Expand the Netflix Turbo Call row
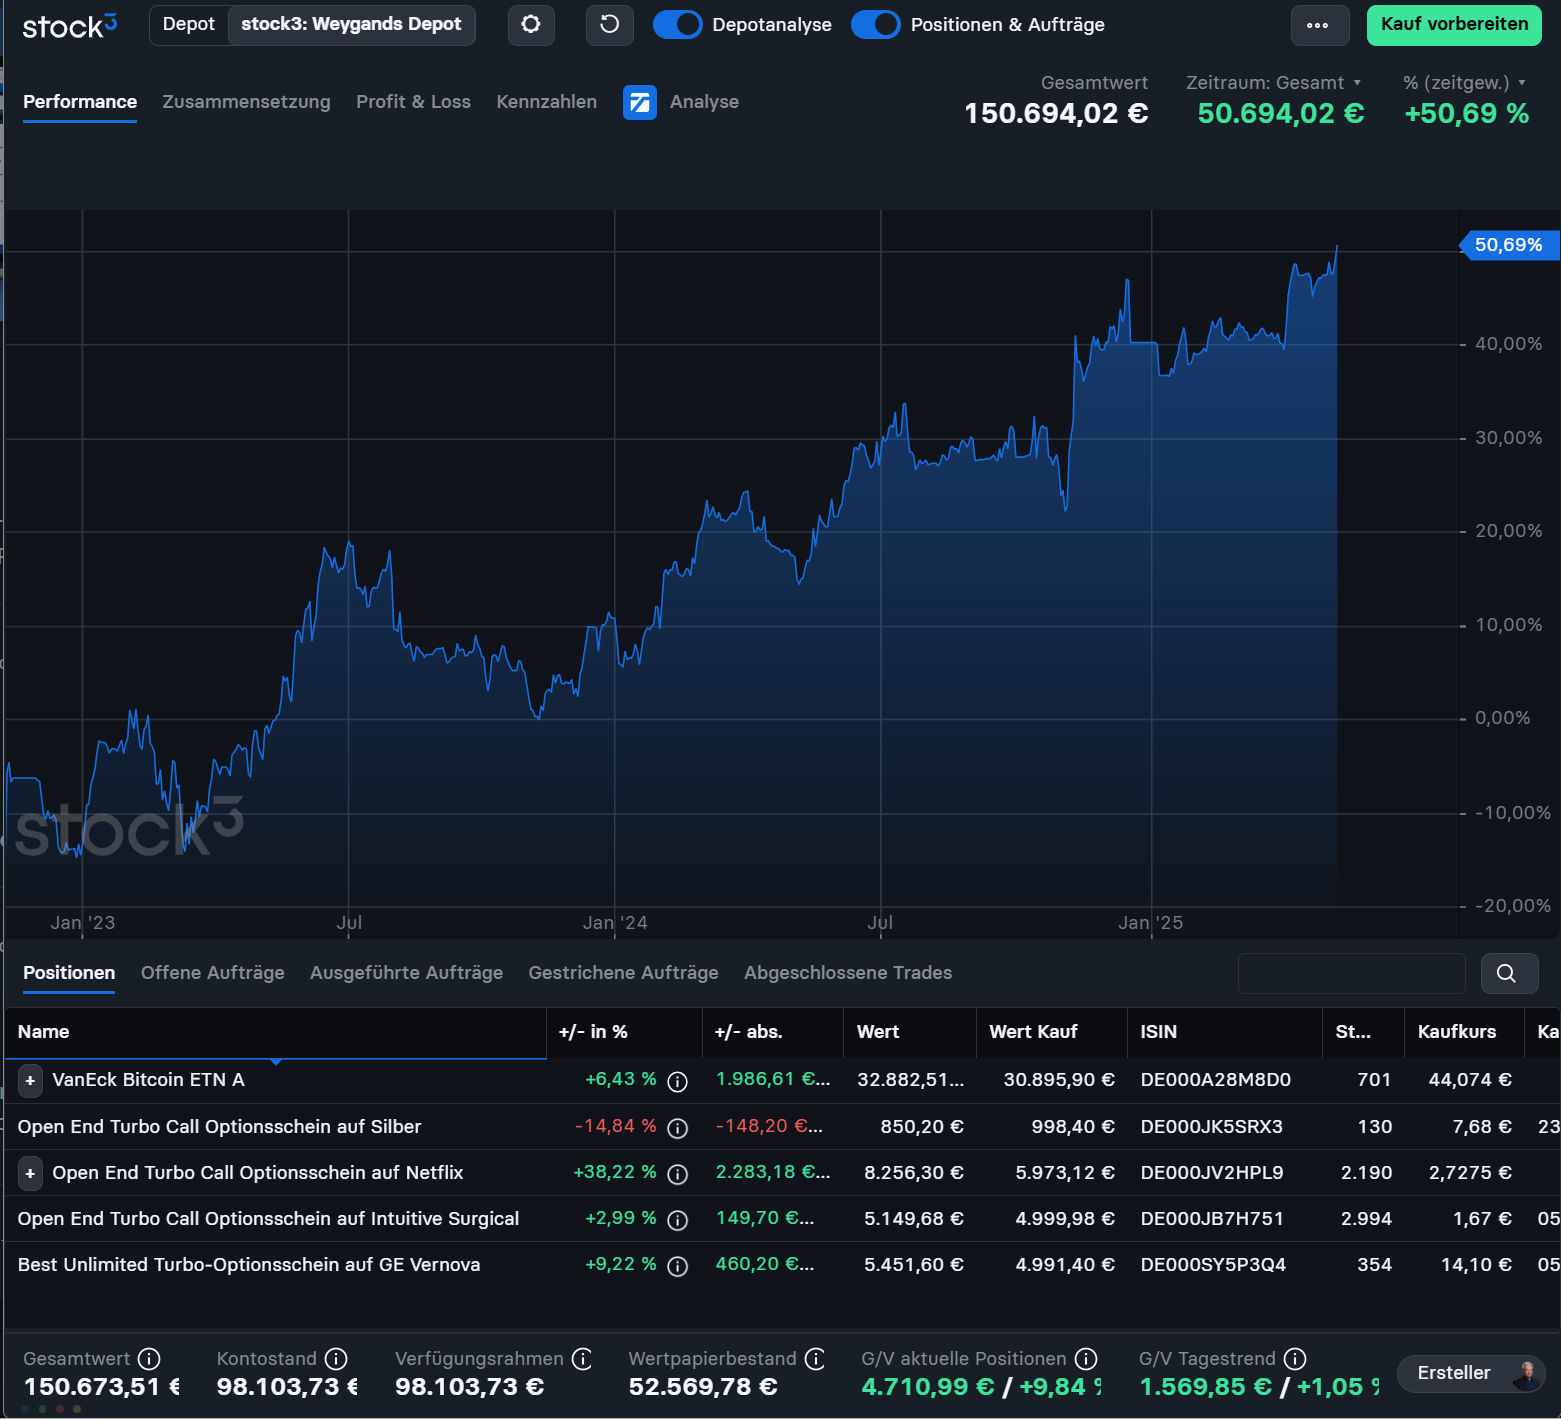The image size is (1561, 1419). coord(30,1173)
